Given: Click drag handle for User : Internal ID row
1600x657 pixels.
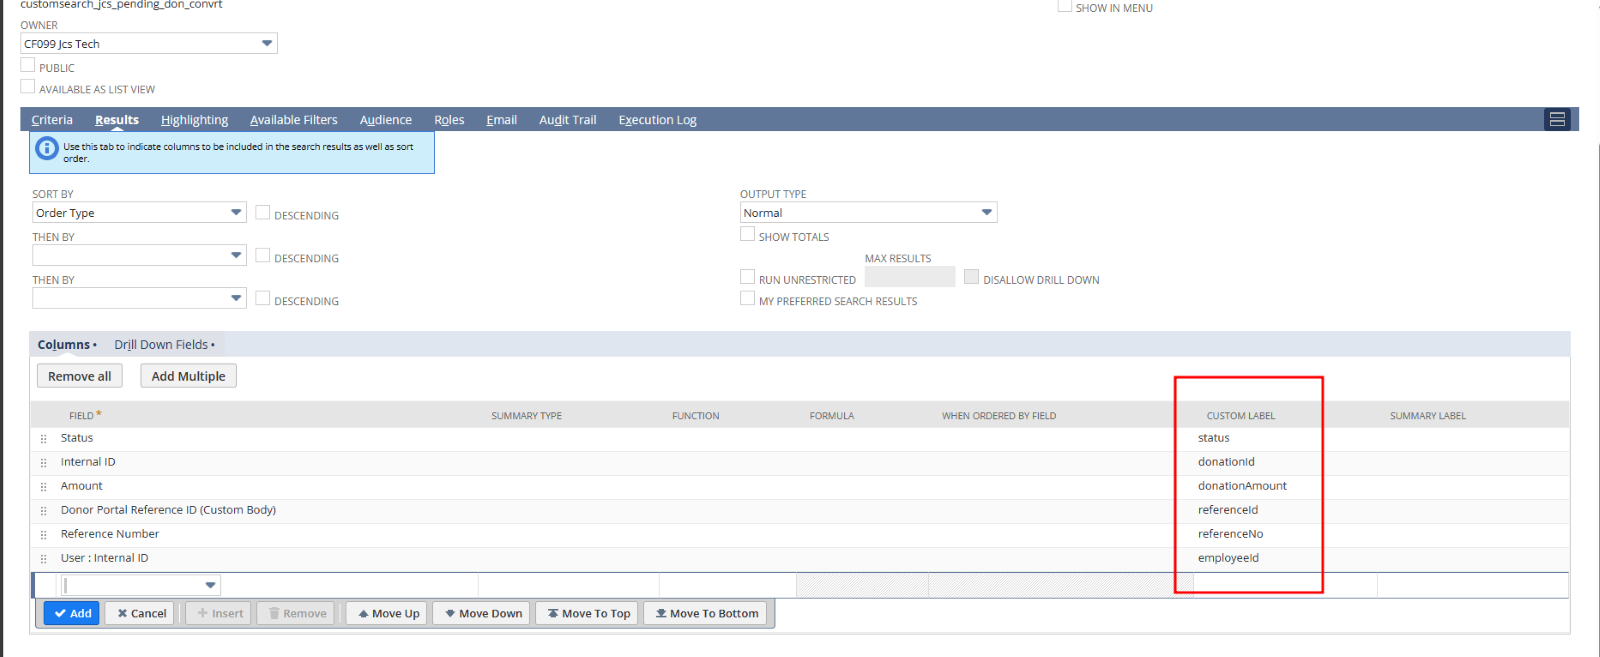Looking at the screenshot, I should click(43, 559).
